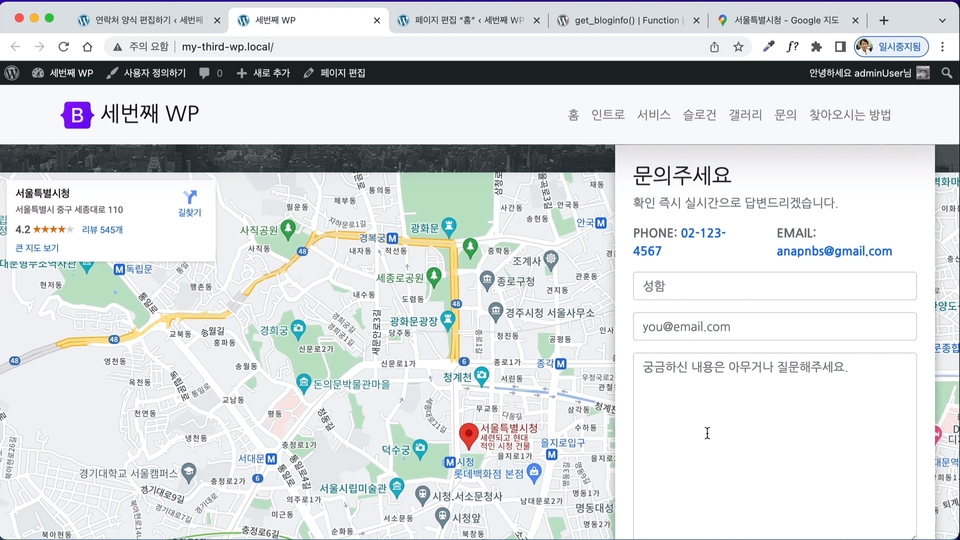This screenshot has height=540, width=960.
Task: Toggle the browser side panel
Action: tap(840, 47)
